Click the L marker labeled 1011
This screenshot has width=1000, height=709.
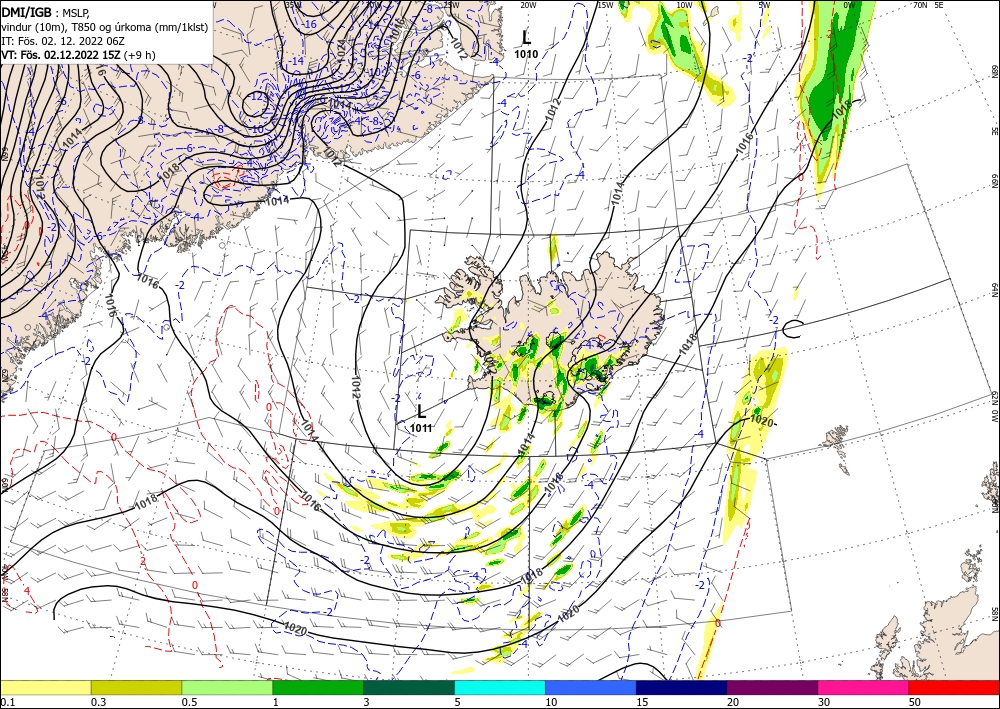(x=421, y=411)
